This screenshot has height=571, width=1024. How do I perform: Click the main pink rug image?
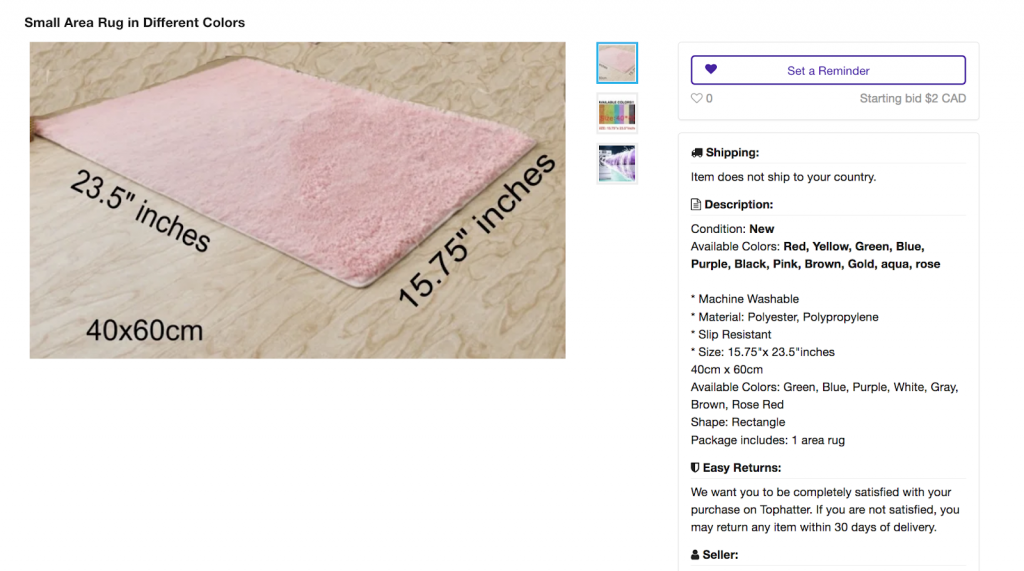pyautogui.click(x=297, y=200)
